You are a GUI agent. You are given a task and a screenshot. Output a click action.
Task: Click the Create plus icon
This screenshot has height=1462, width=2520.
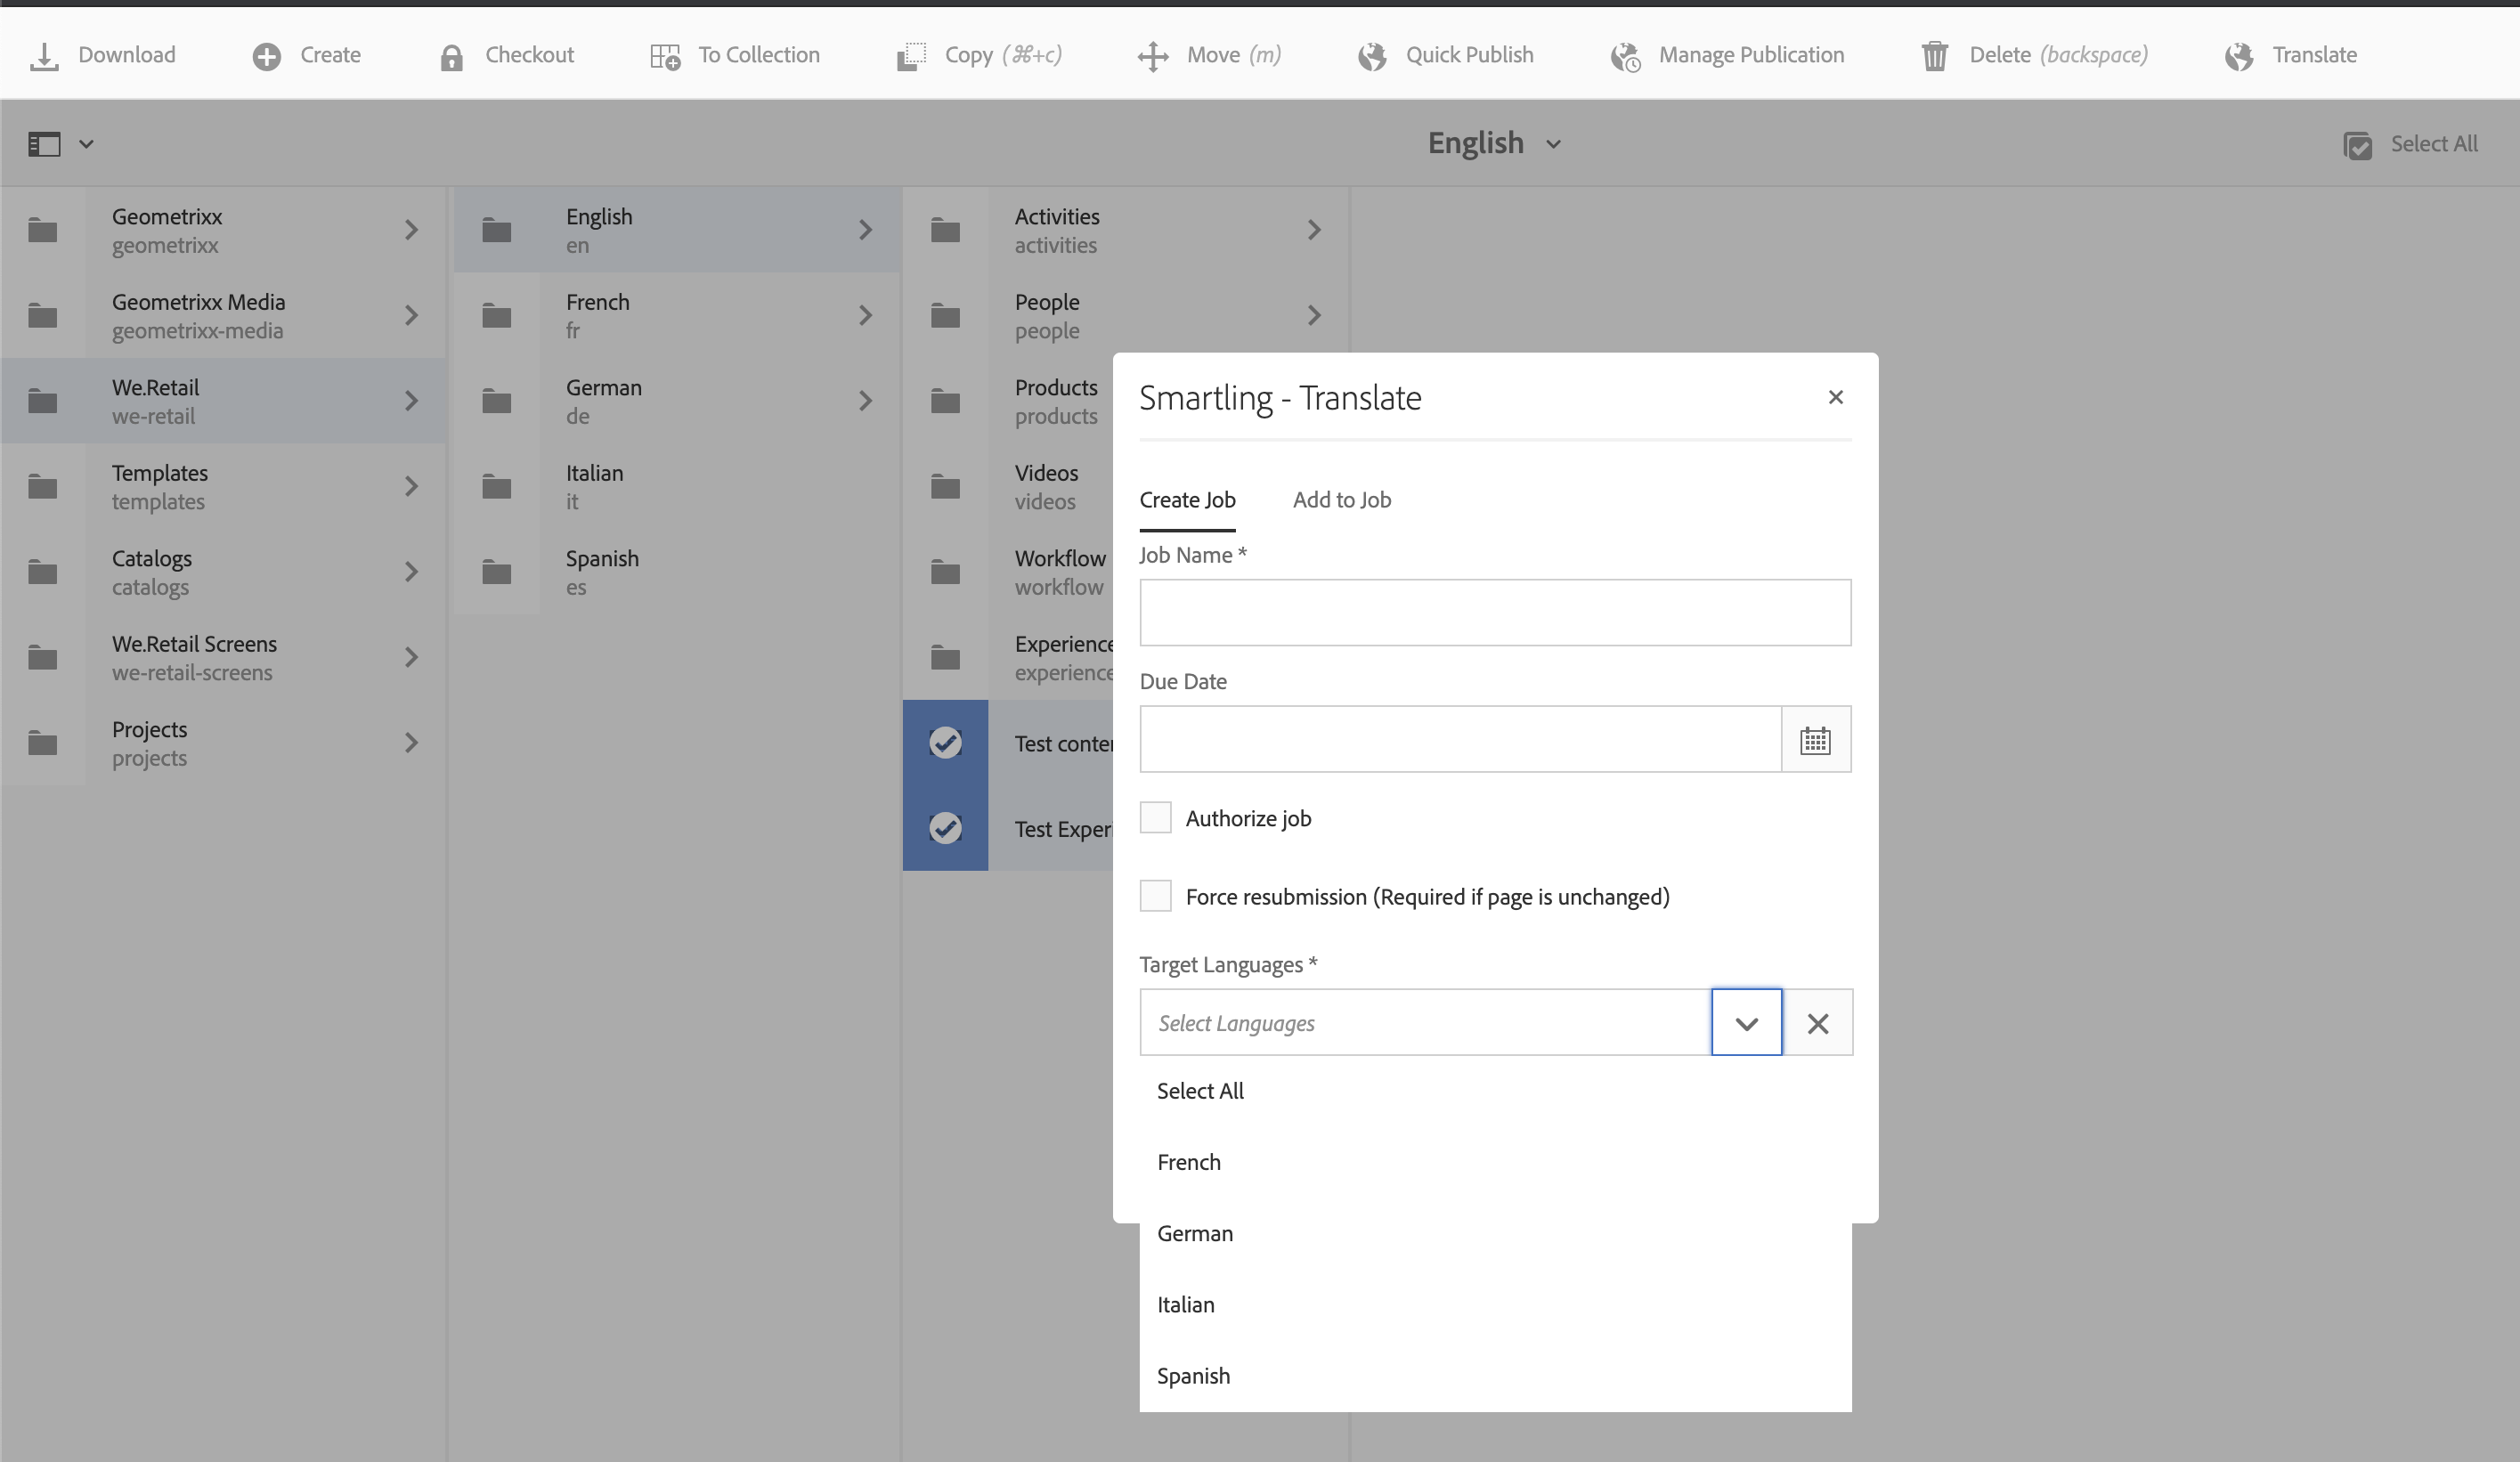tap(266, 56)
